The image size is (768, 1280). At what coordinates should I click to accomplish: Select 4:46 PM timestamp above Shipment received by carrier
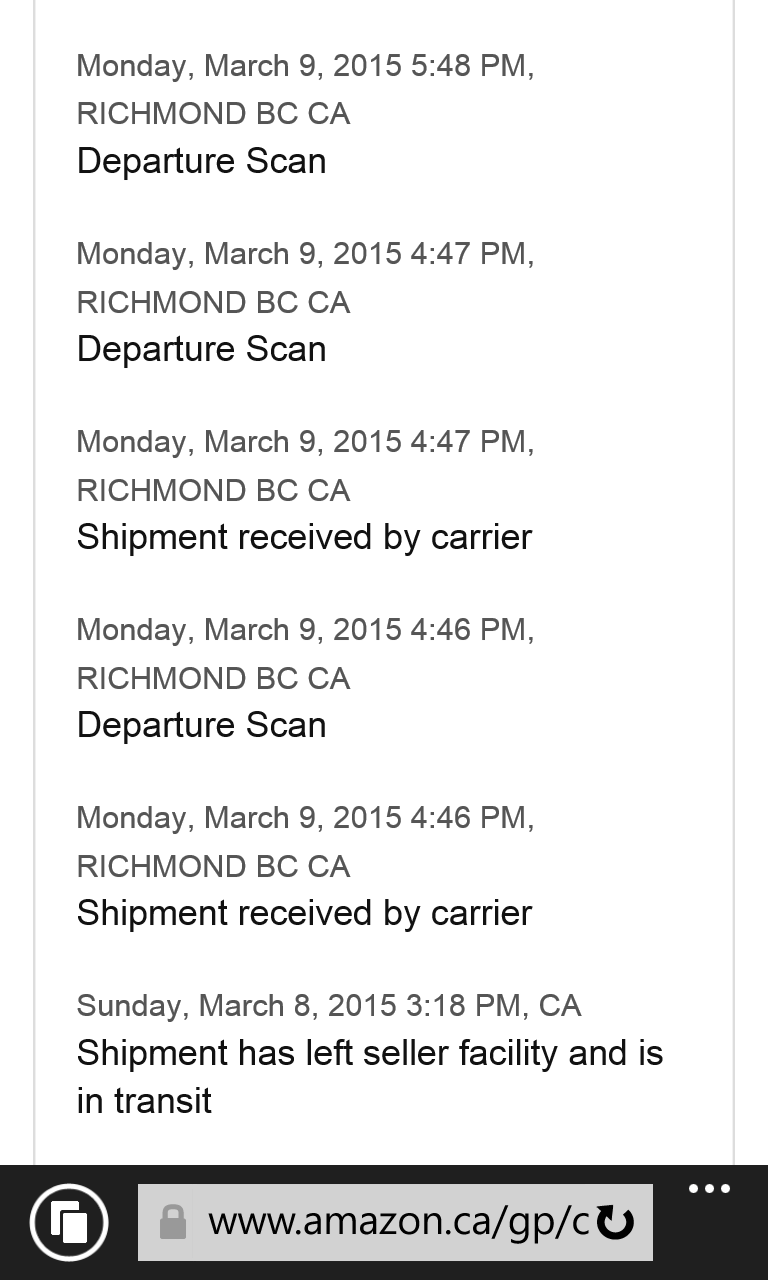305,818
